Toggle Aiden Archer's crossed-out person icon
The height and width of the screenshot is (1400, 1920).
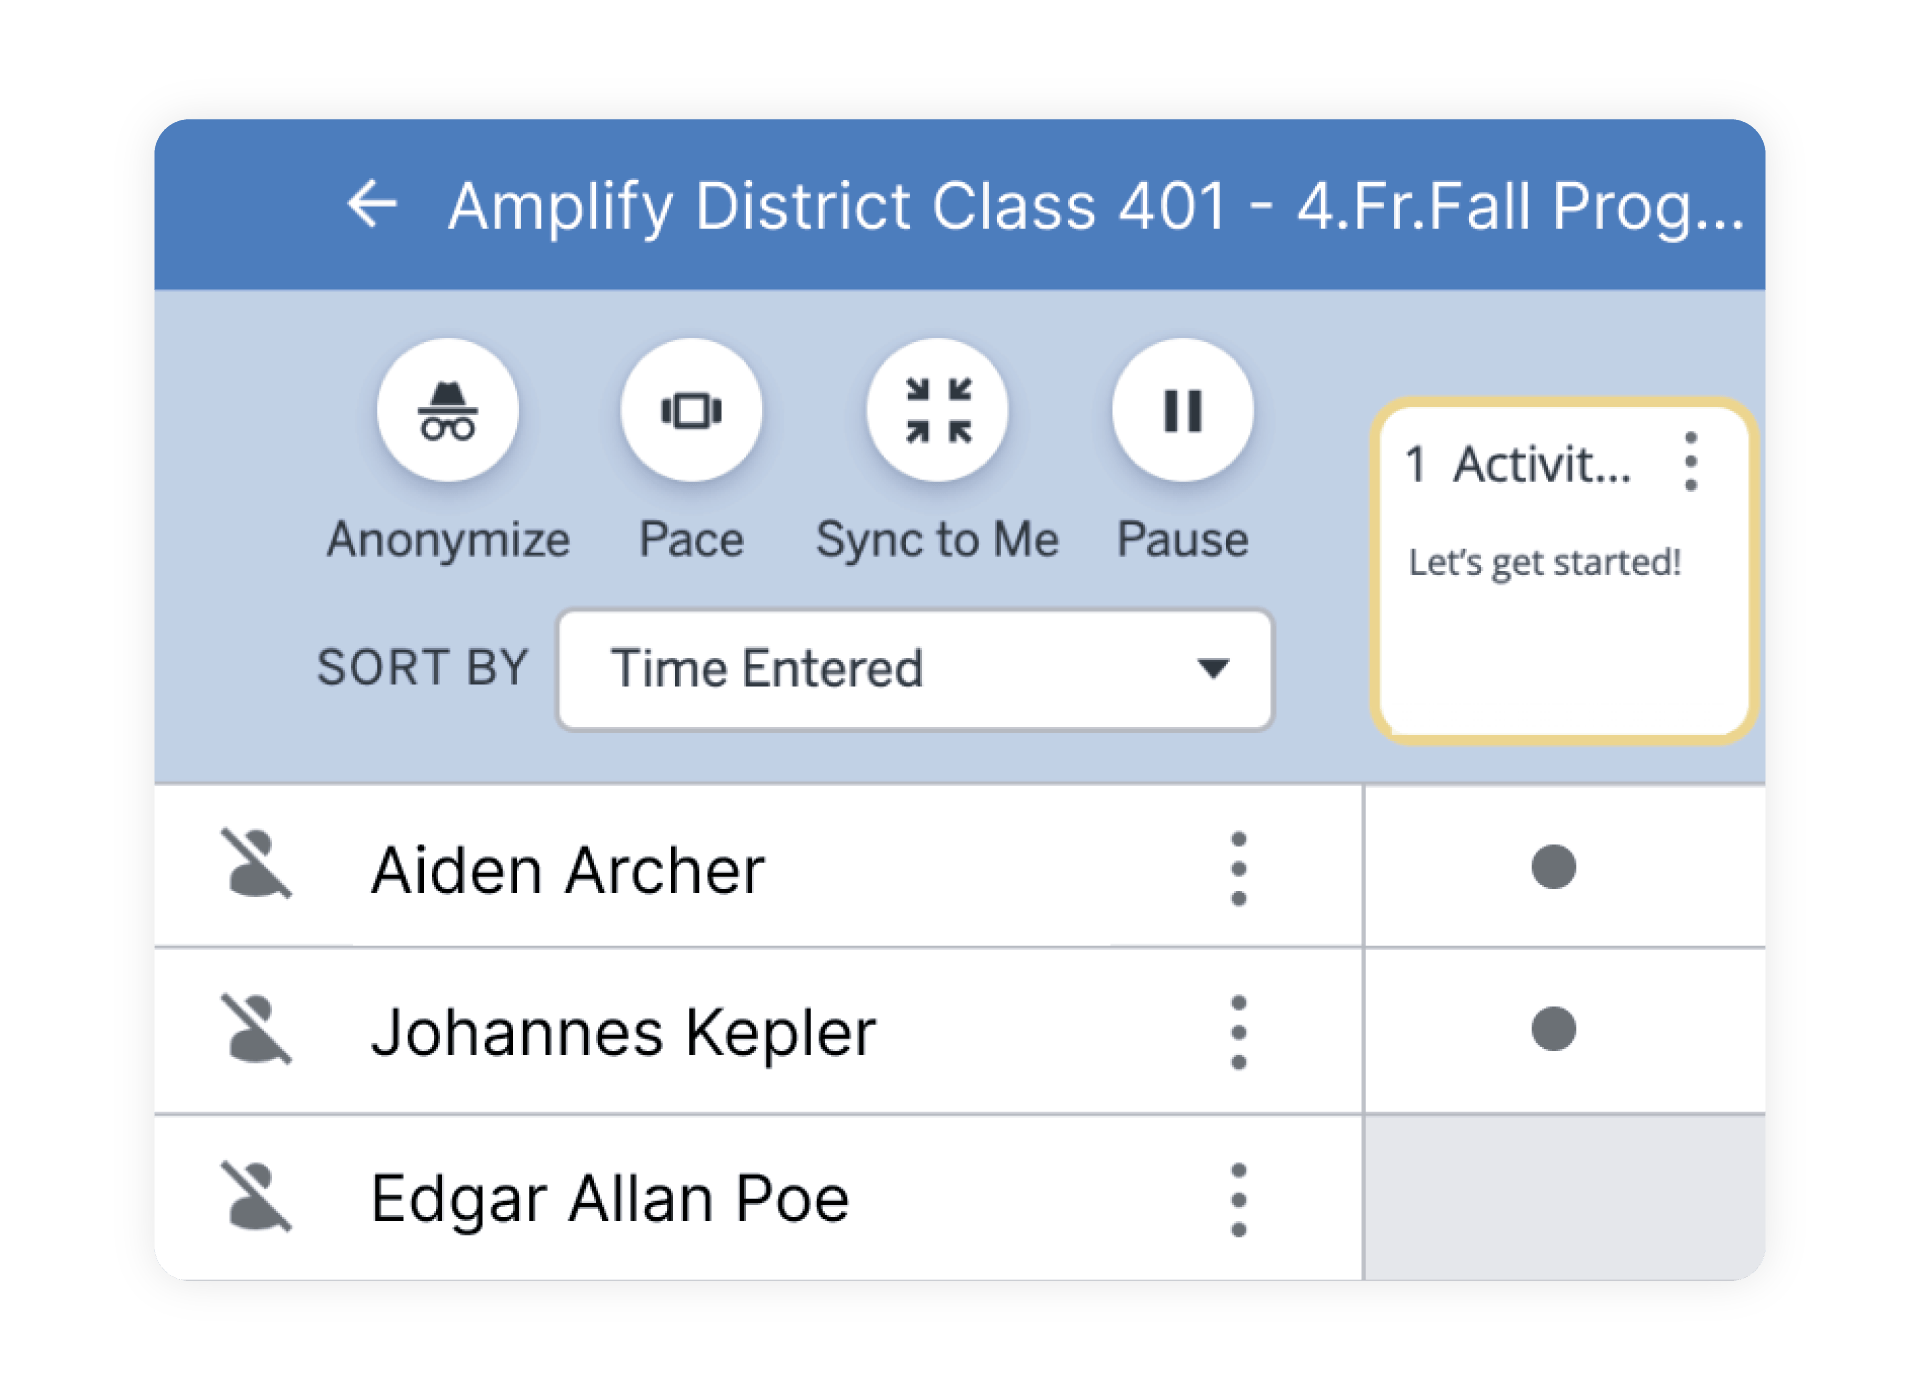[x=257, y=864]
